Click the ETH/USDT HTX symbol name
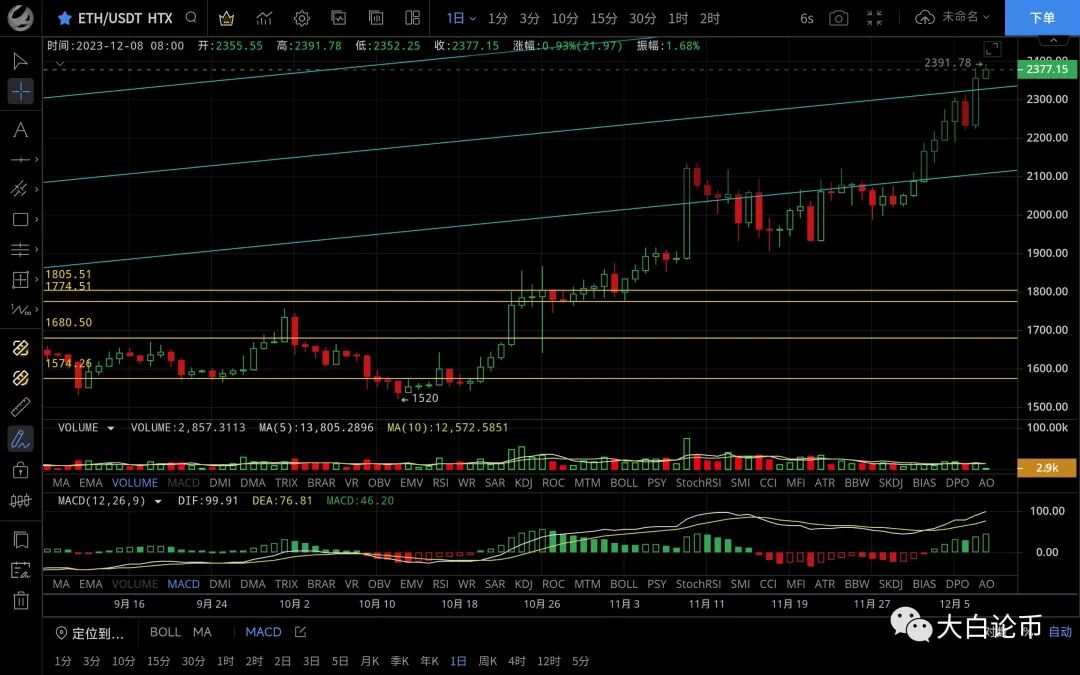 [x=125, y=19]
